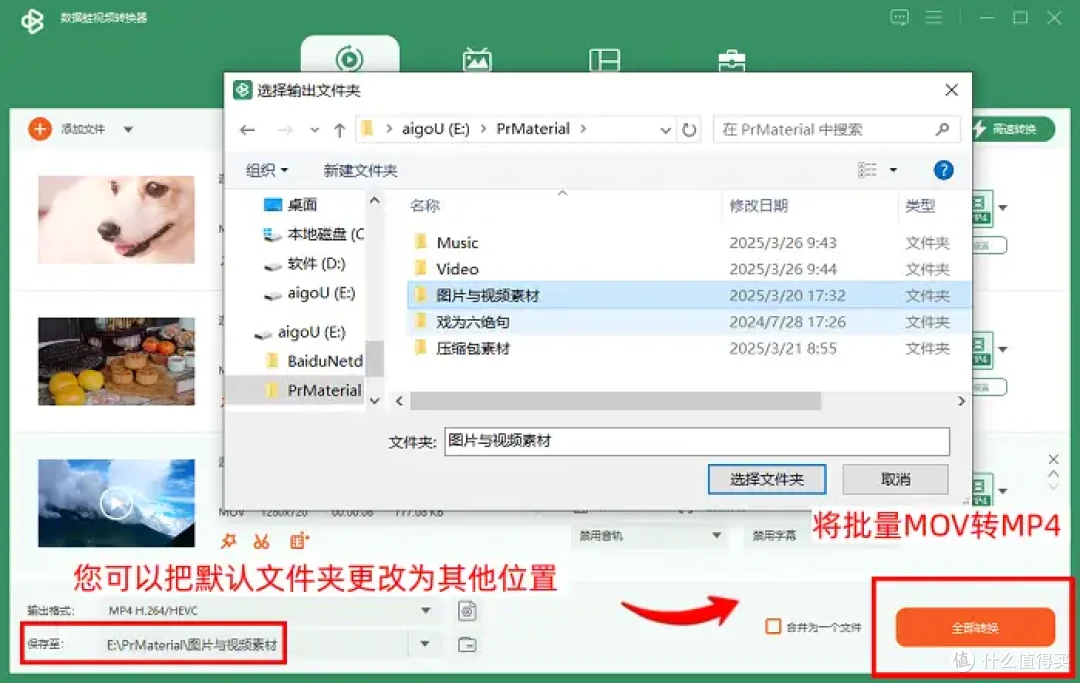Click the 文件夹 name input field
This screenshot has width=1080, height=683.
click(696, 441)
